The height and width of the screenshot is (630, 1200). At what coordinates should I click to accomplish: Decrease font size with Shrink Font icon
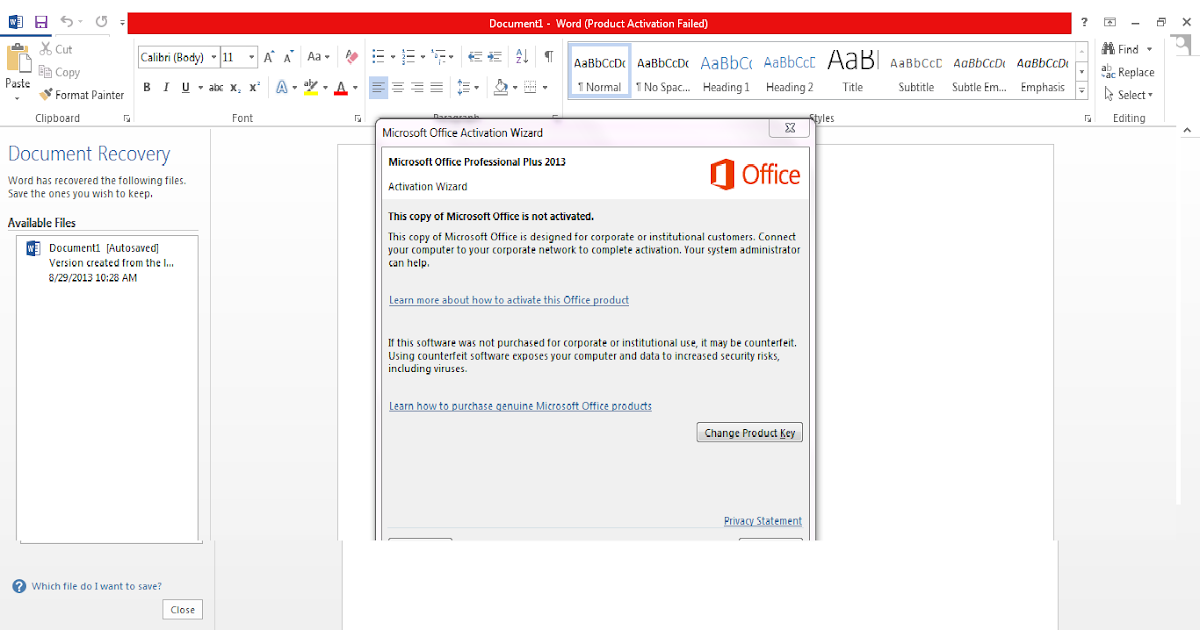(x=288, y=57)
